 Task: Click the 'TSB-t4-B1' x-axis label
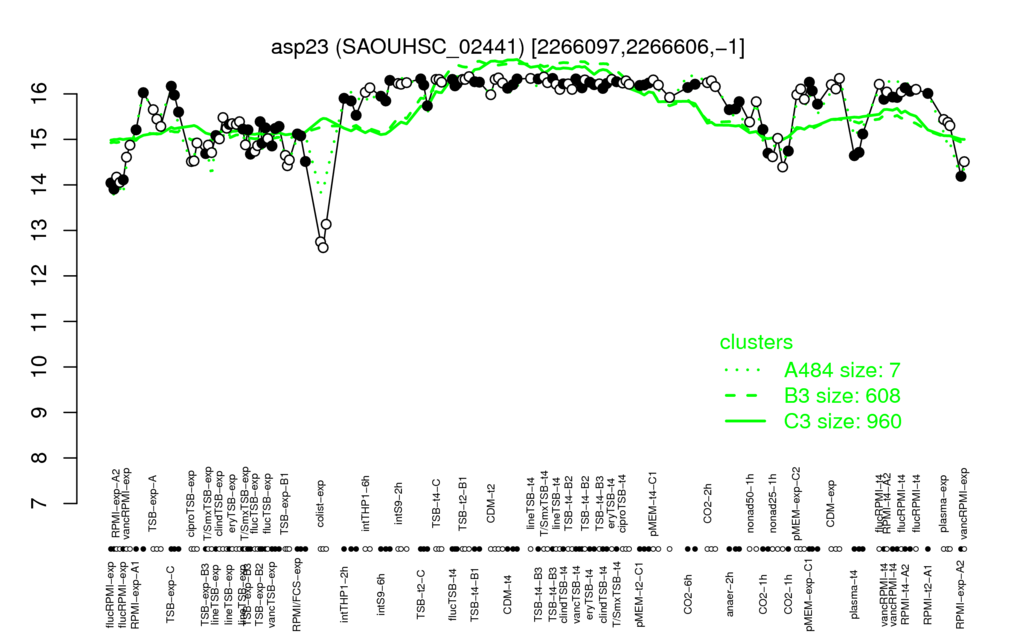click(x=475, y=593)
